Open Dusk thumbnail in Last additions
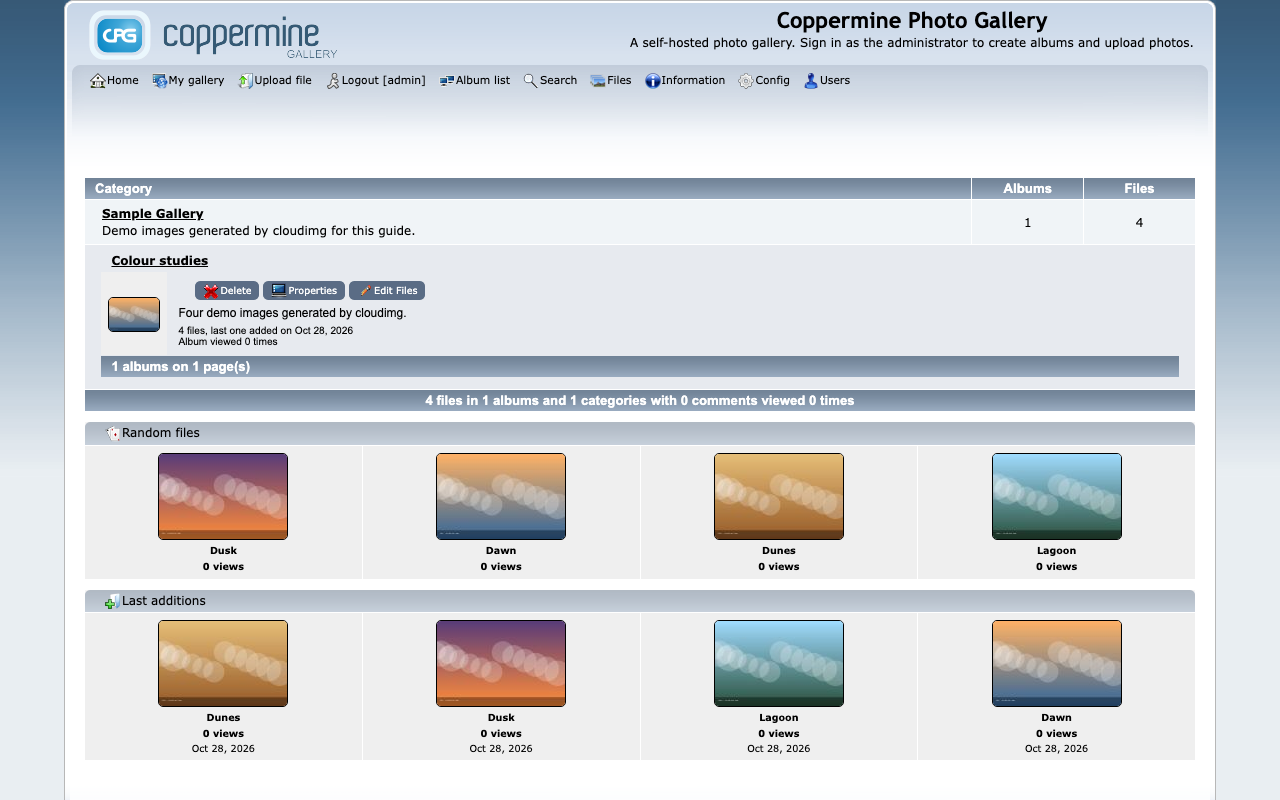Screen dimensions: 1280x800 point(501,663)
